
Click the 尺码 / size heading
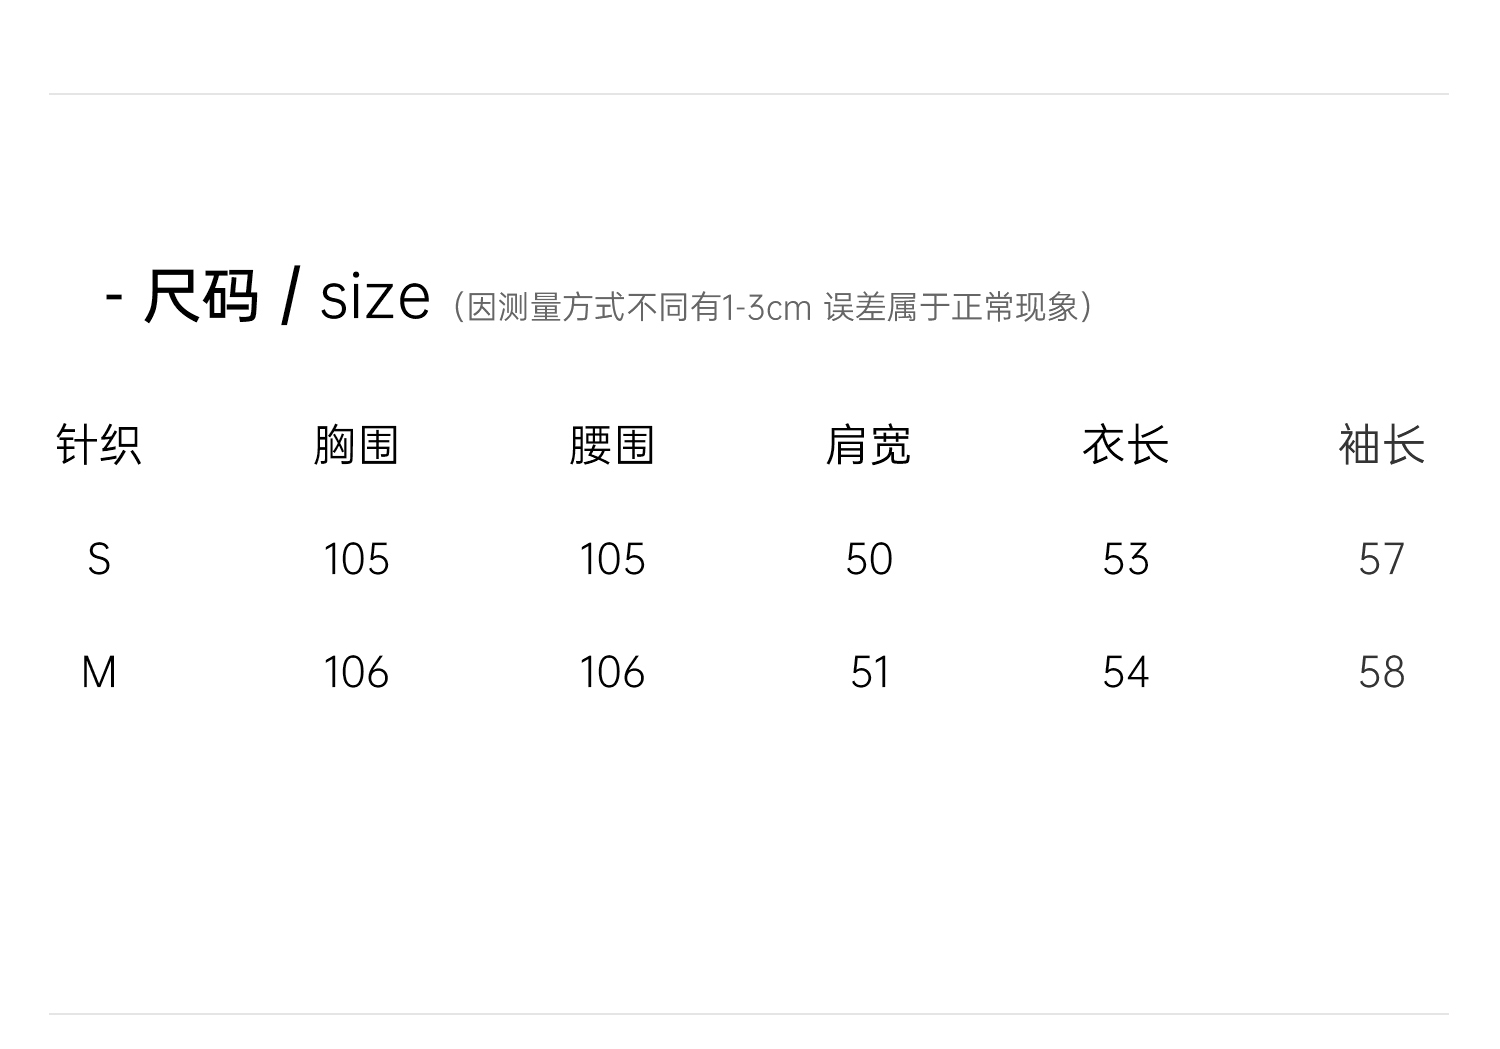click(x=268, y=297)
